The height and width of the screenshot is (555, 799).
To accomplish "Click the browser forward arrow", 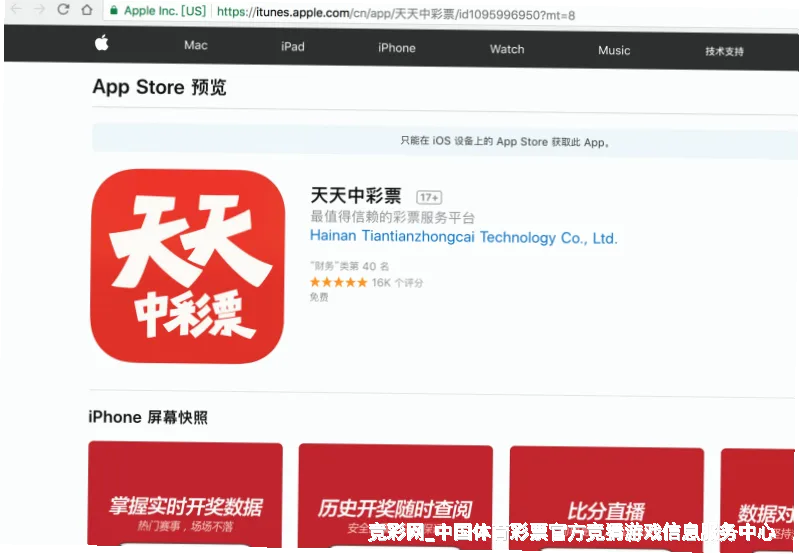I will click(x=39, y=9).
